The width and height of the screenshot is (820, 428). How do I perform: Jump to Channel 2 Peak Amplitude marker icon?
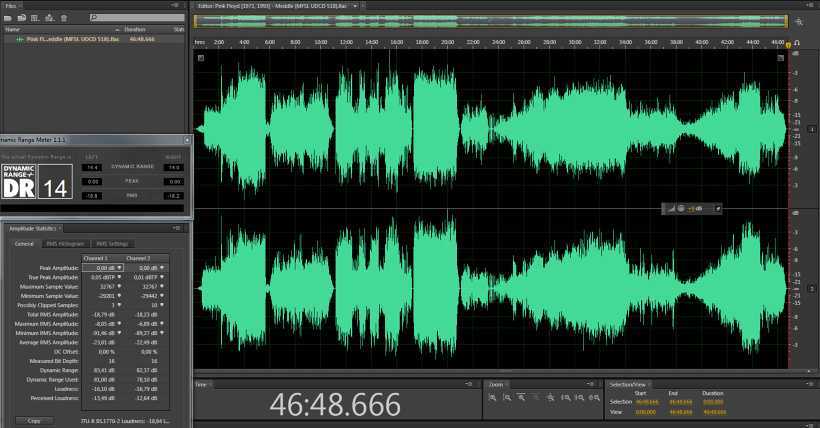coord(162,268)
